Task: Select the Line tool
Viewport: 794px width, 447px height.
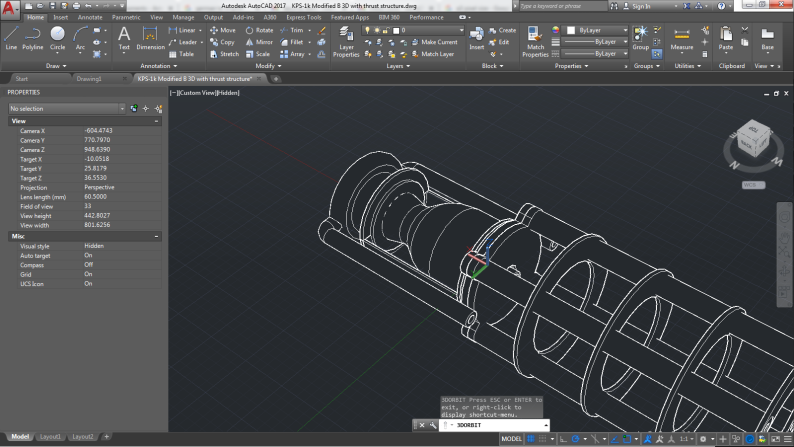Action: point(11,39)
